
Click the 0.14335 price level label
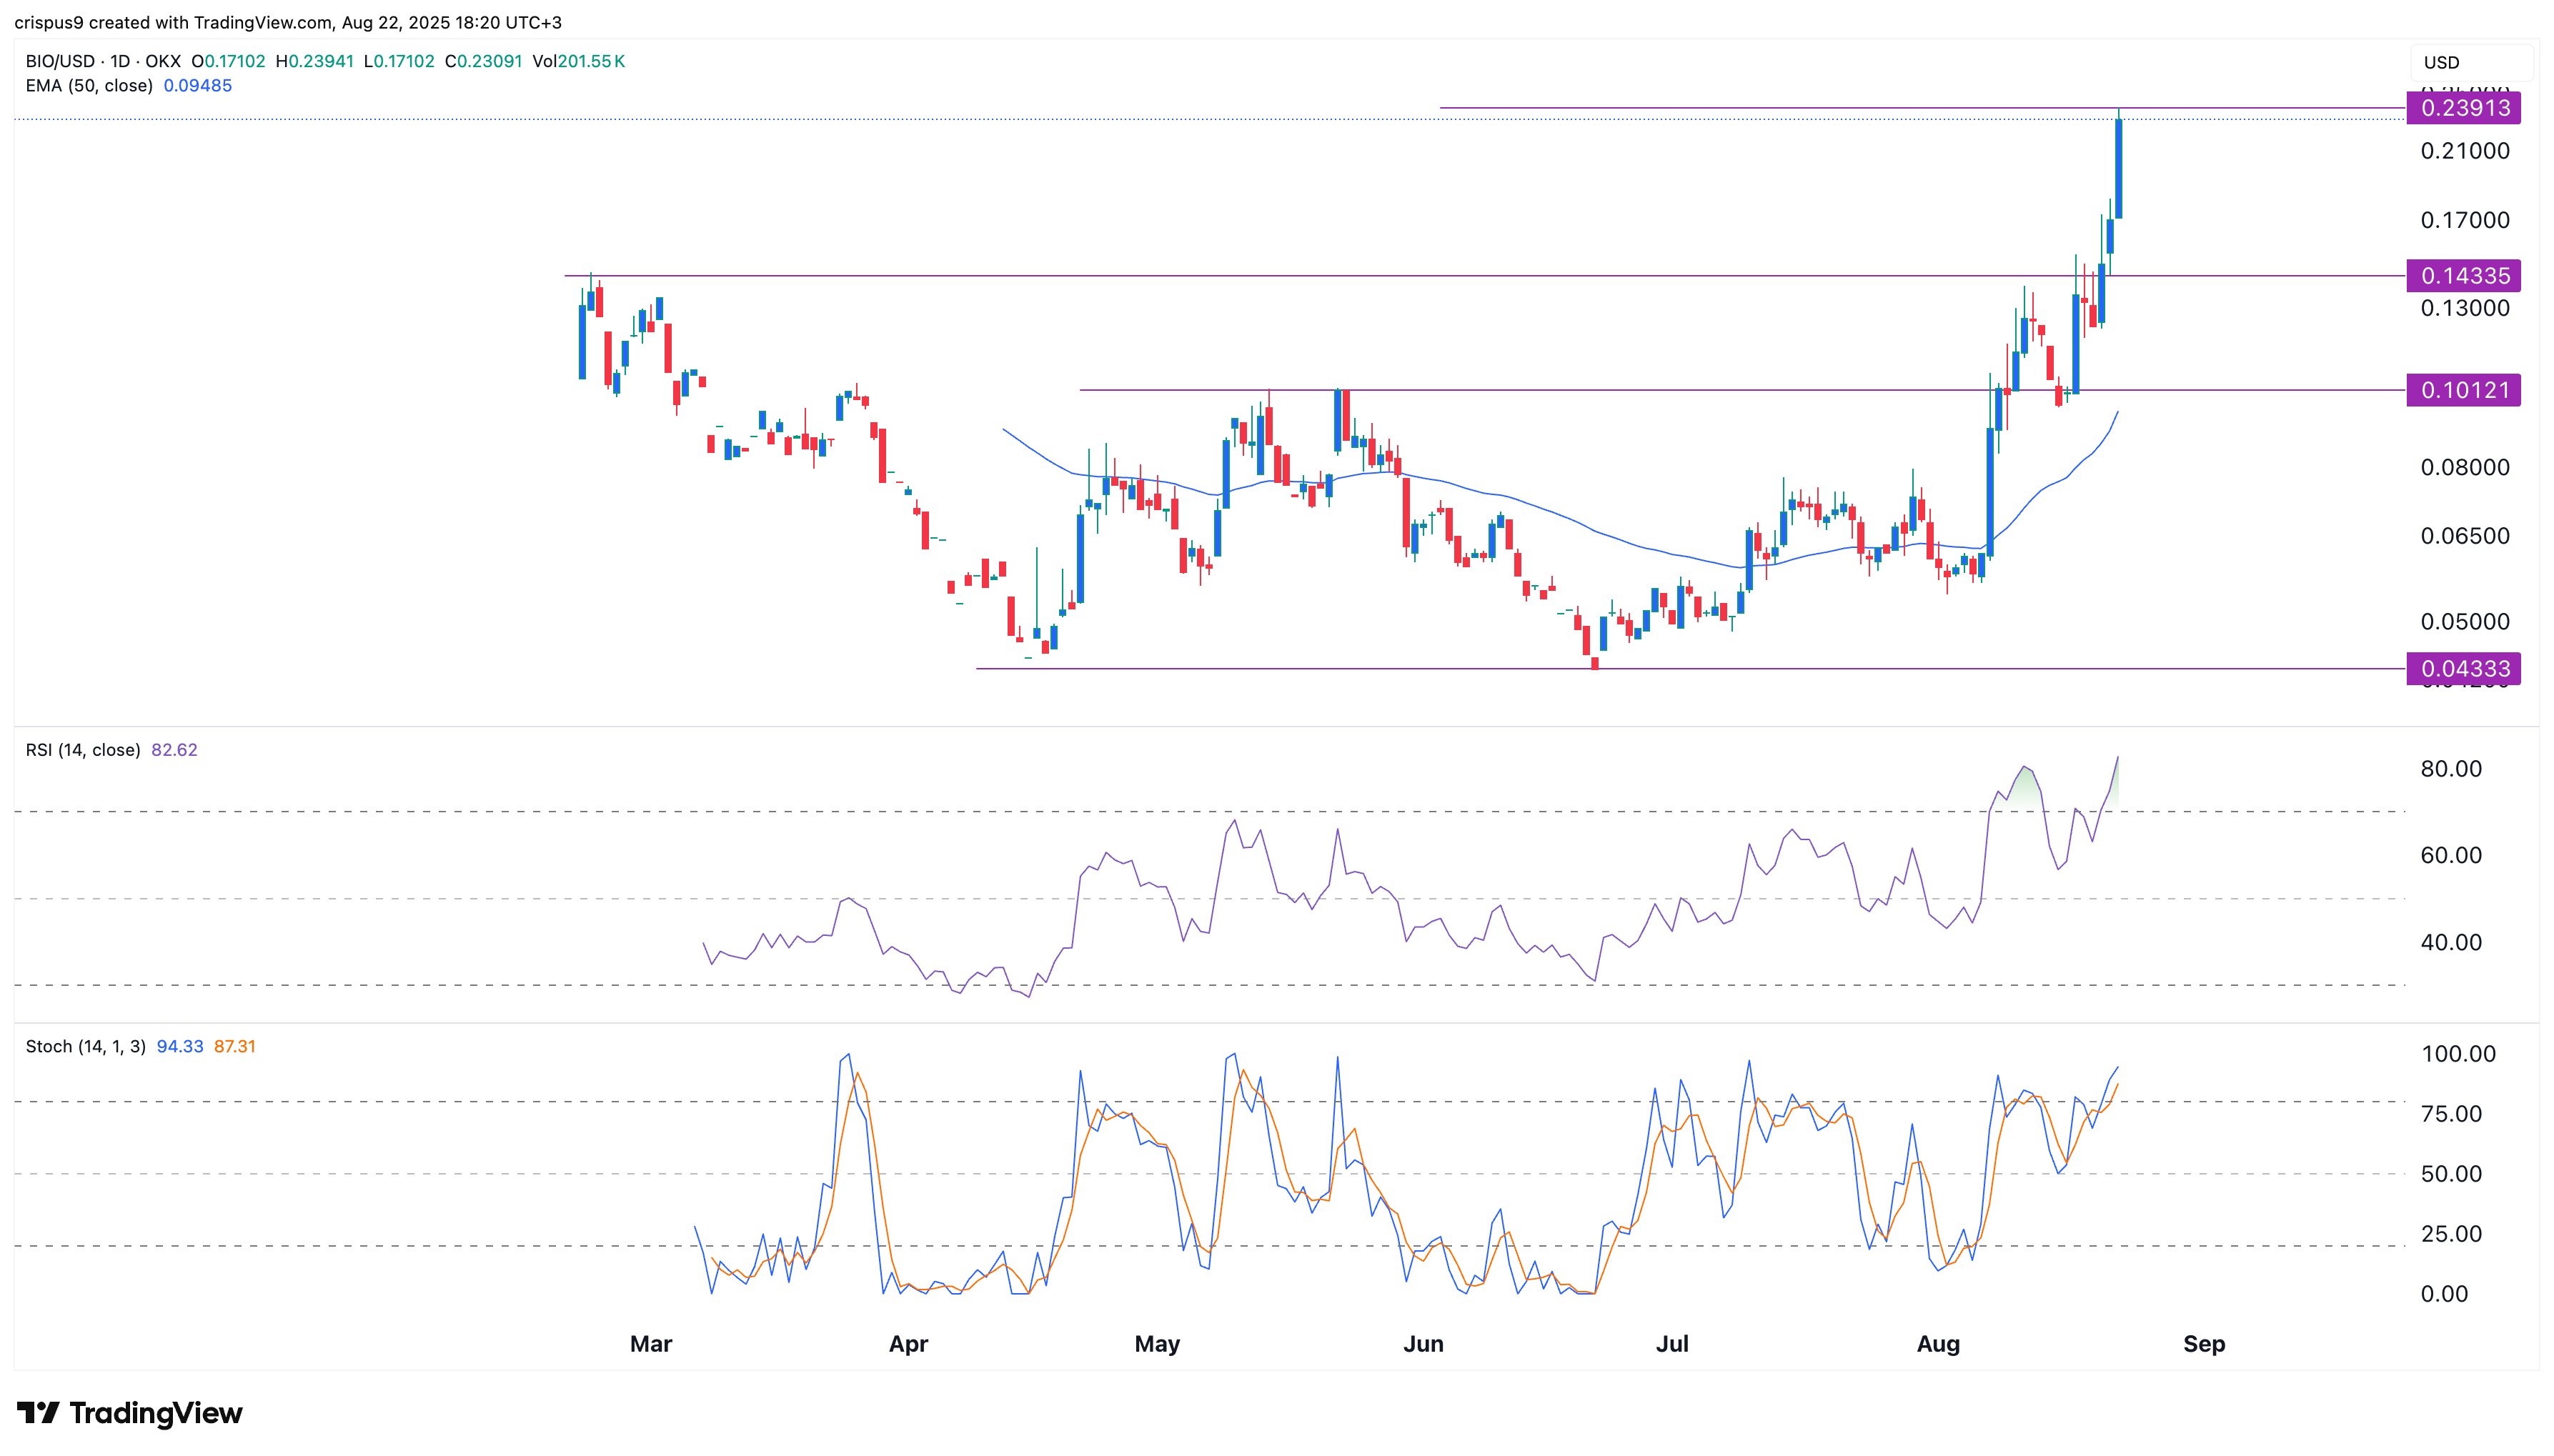[2463, 276]
